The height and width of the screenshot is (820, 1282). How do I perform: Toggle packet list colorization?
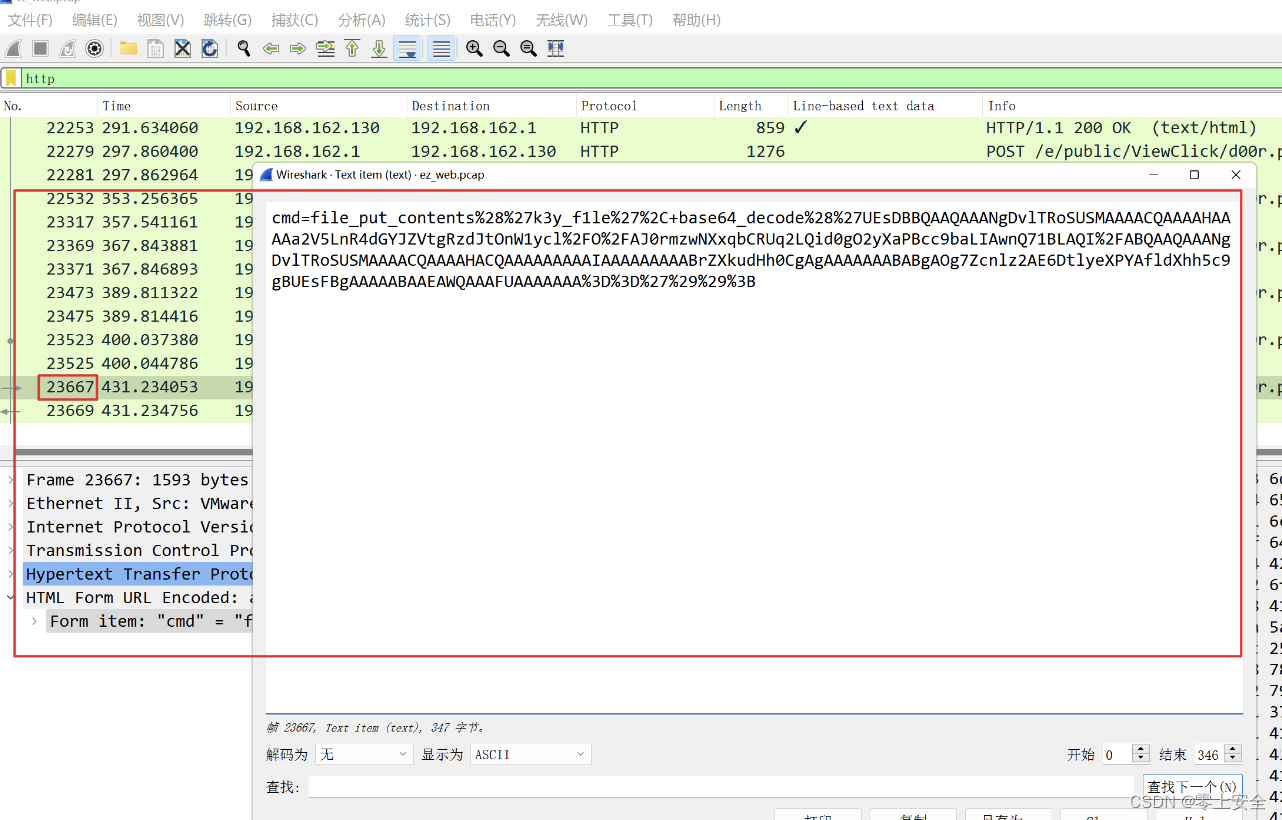(441, 48)
